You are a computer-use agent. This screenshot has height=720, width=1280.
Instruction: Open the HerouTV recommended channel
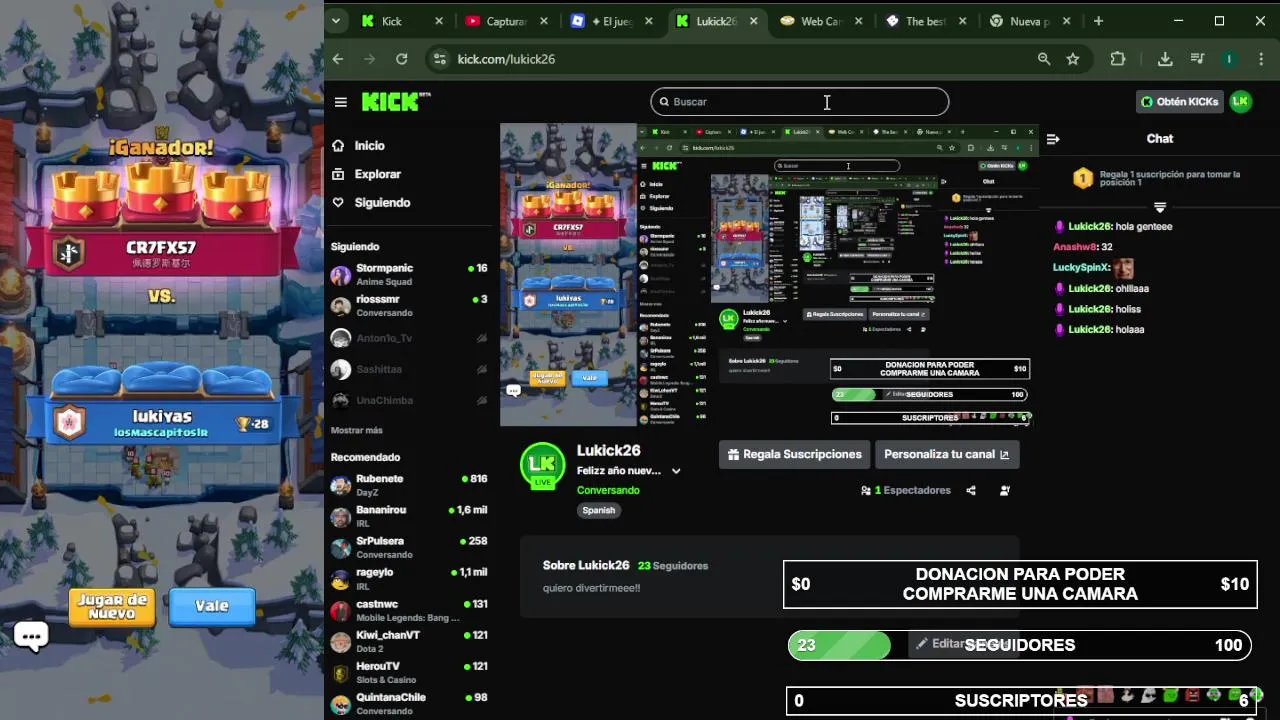point(409,673)
